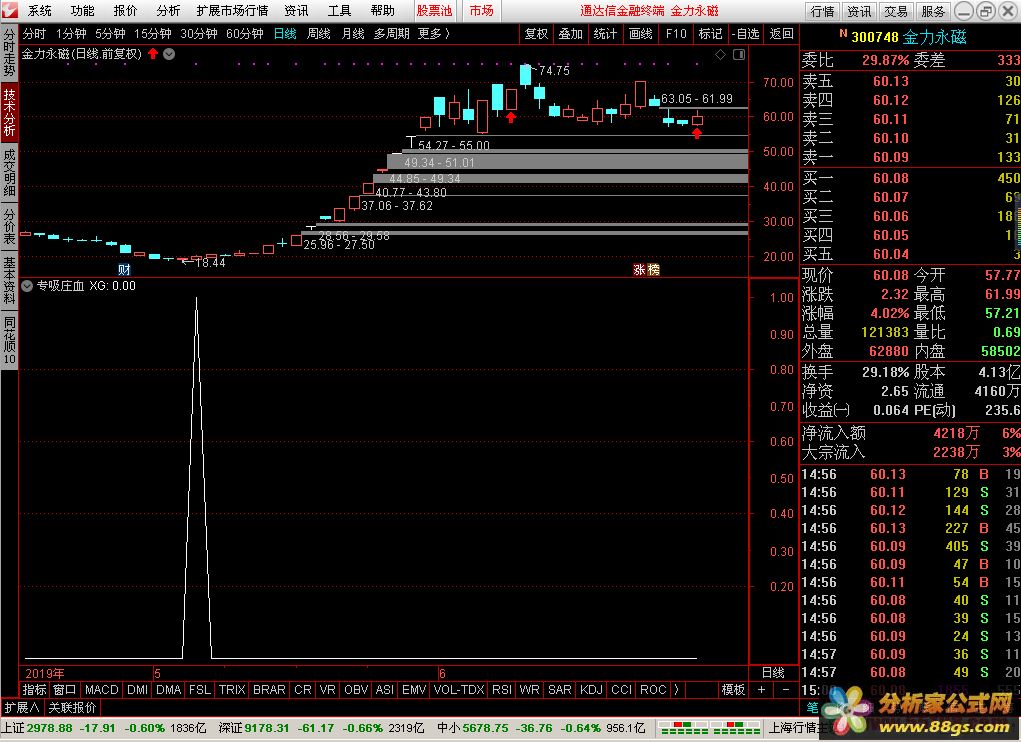Toggle the side panel icon at chart top-right

pos(739,55)
